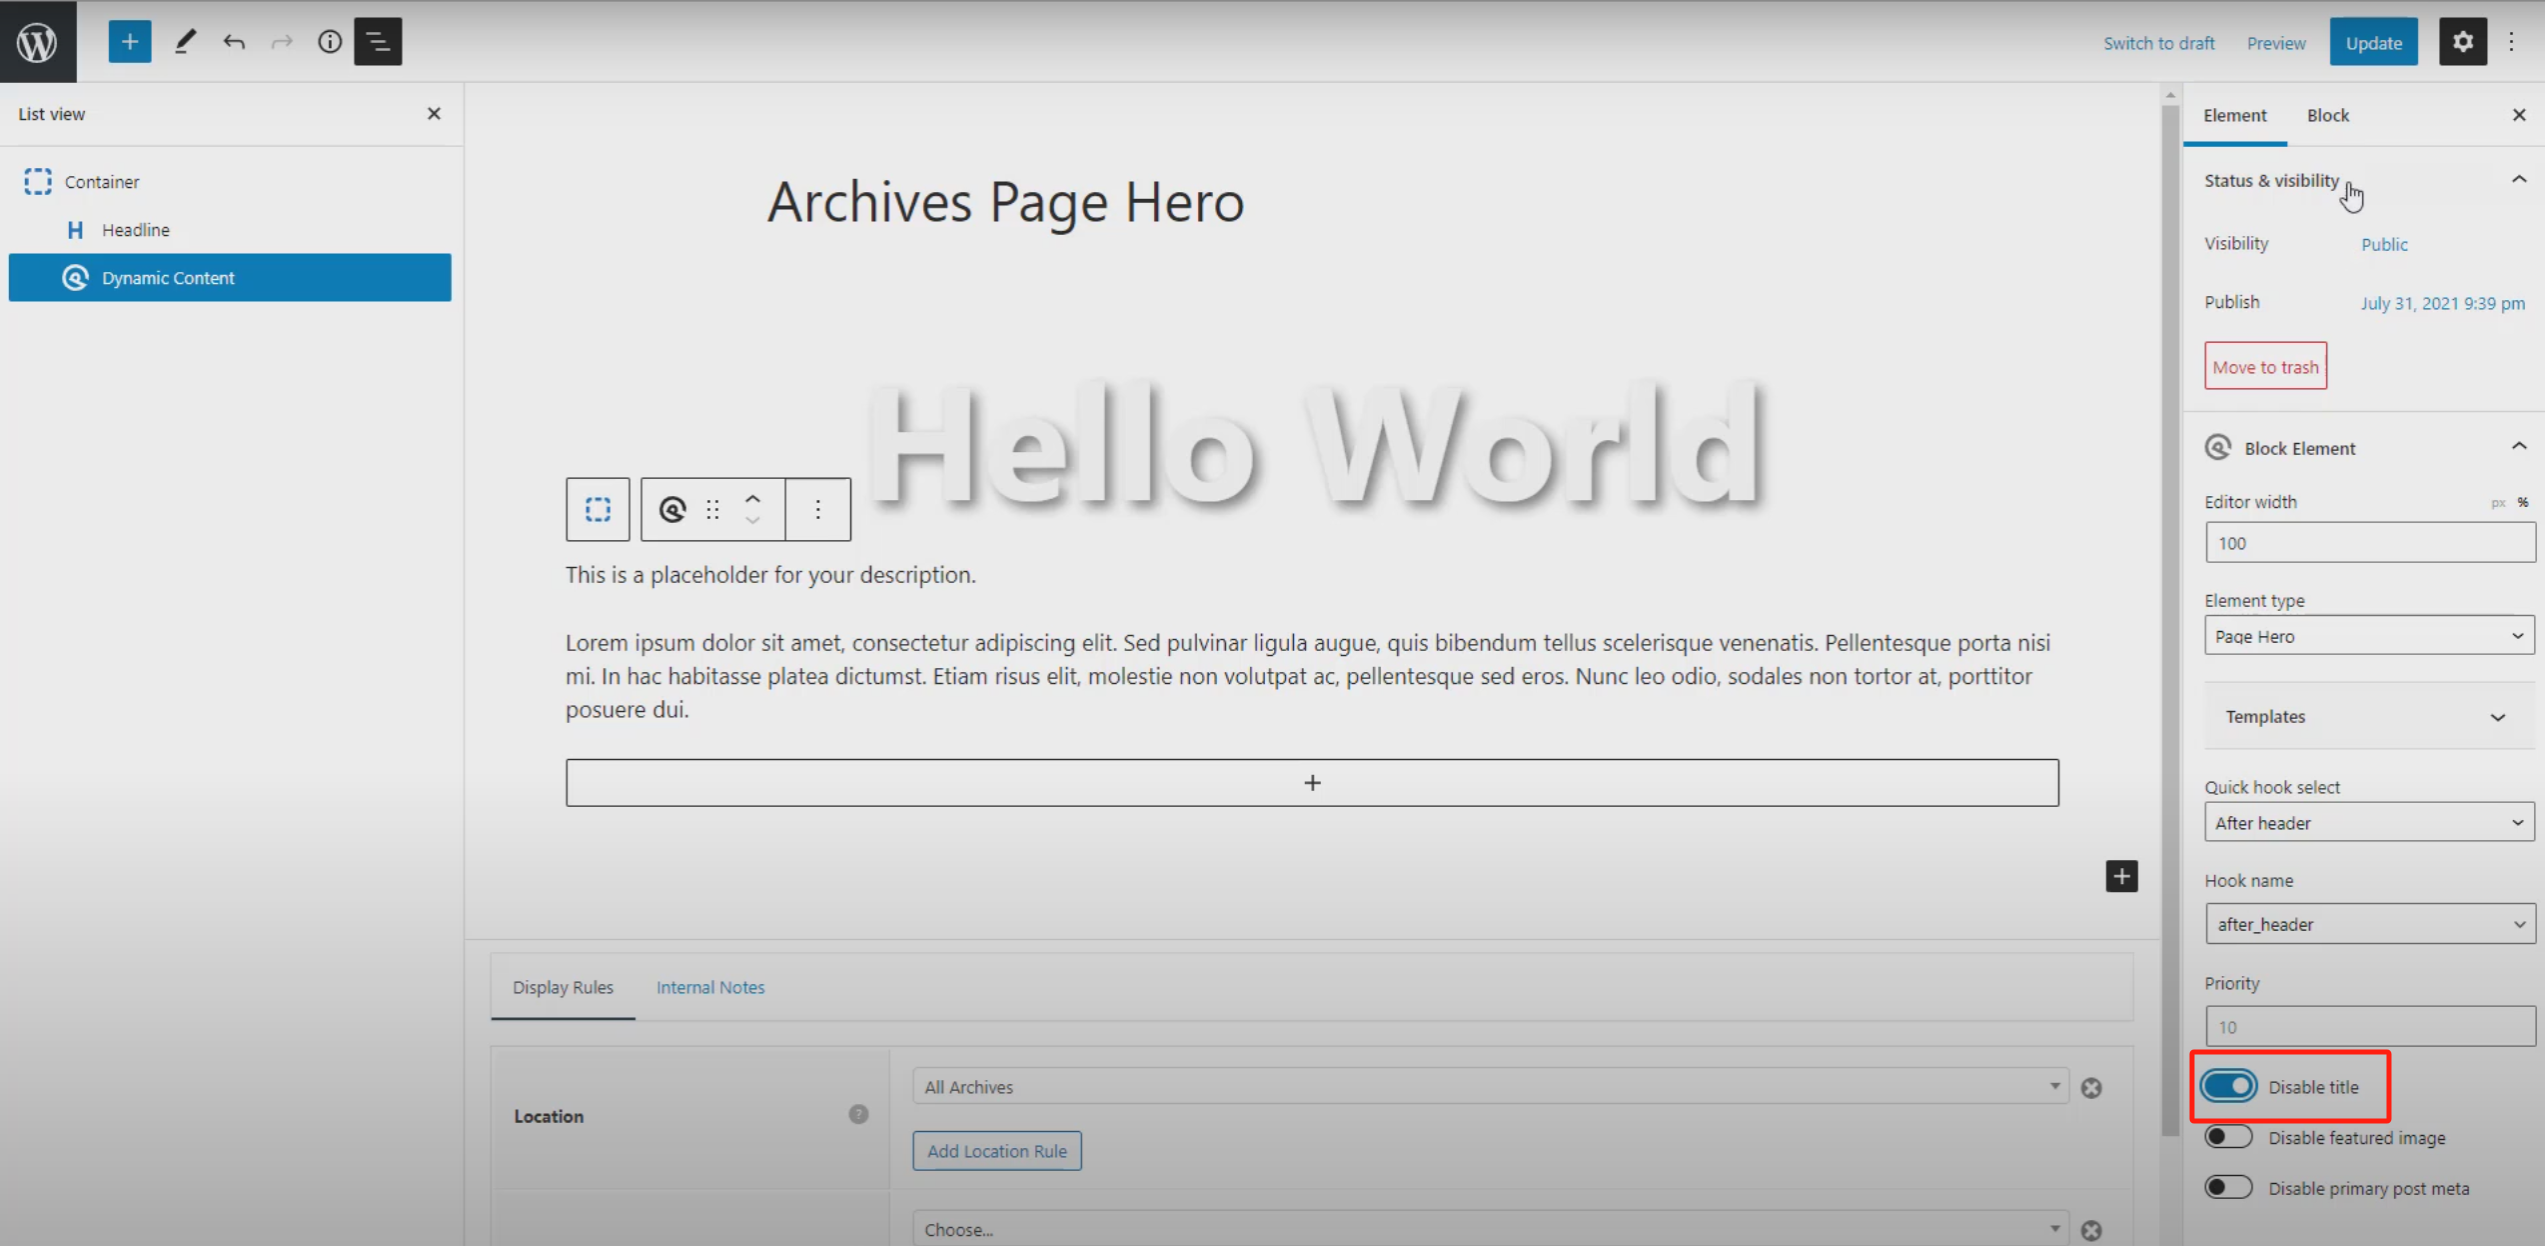This screenshot has height=1246, width=2545.
Task: Switch to the Internal Notes tab
Action: tap(710, 987)
